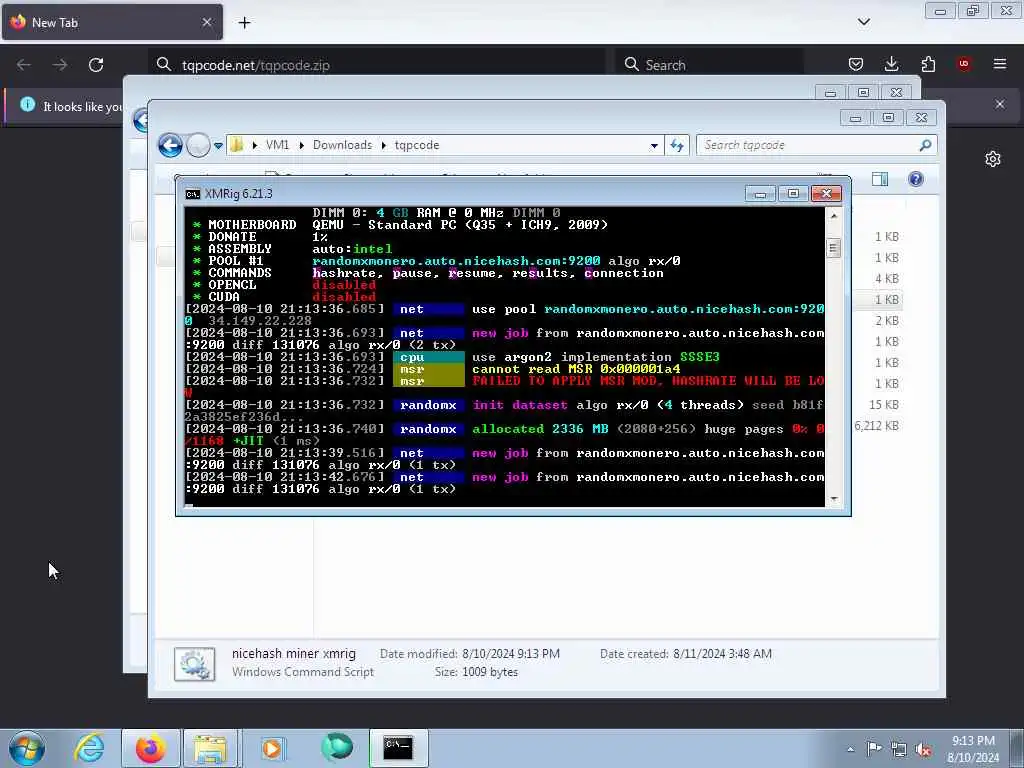This screenshot has width=1024, height=768.
Task: Click Date created value 8/11/2024 3:48 AM
Action: (722, 654)
